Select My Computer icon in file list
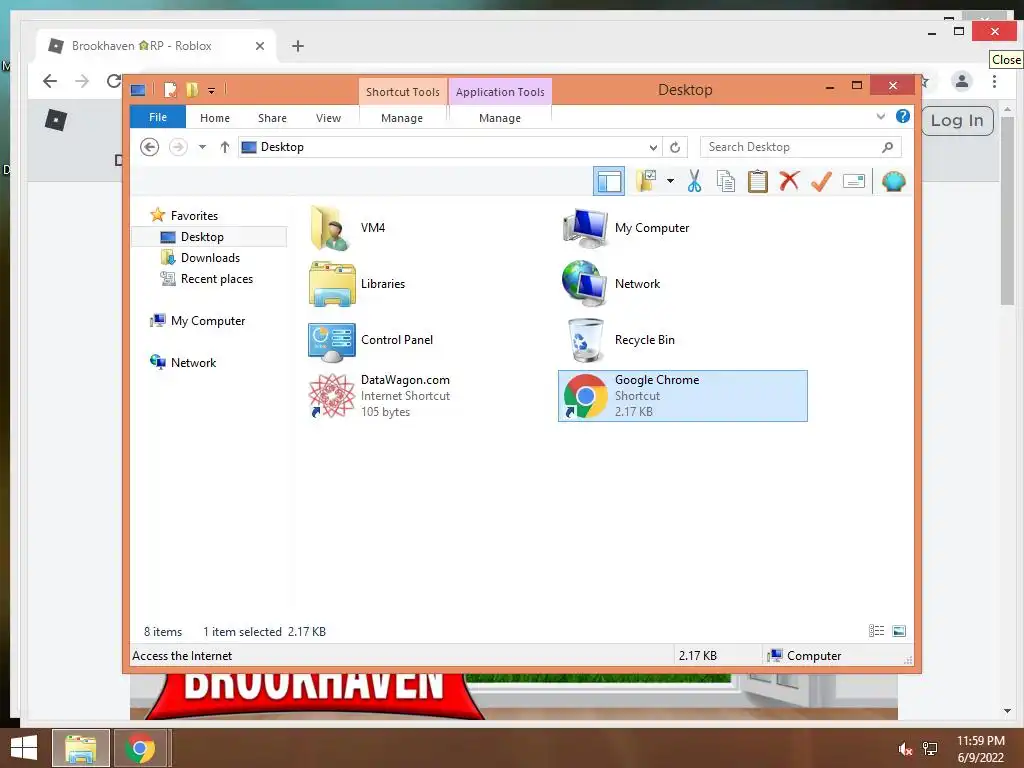 (586, 228)
